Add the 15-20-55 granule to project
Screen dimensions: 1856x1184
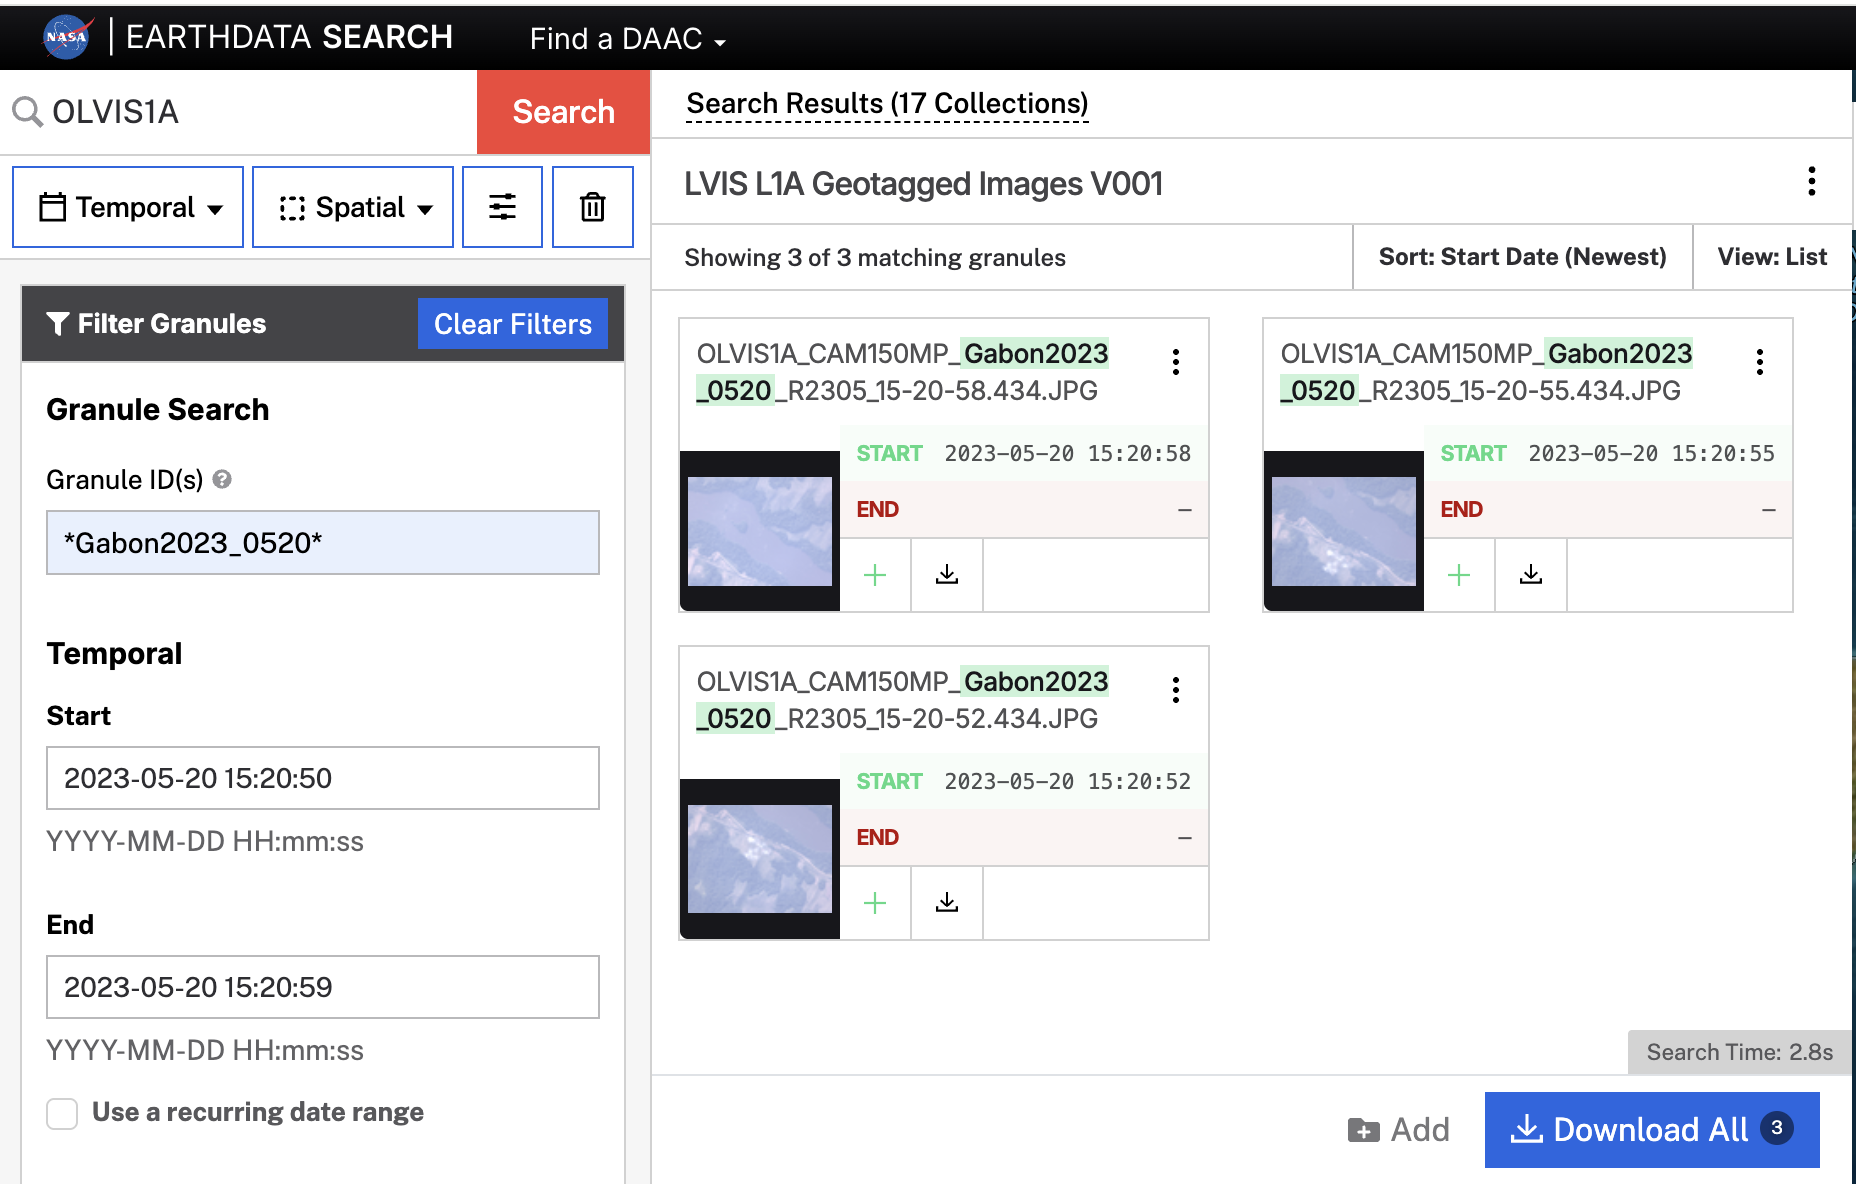1459,575
